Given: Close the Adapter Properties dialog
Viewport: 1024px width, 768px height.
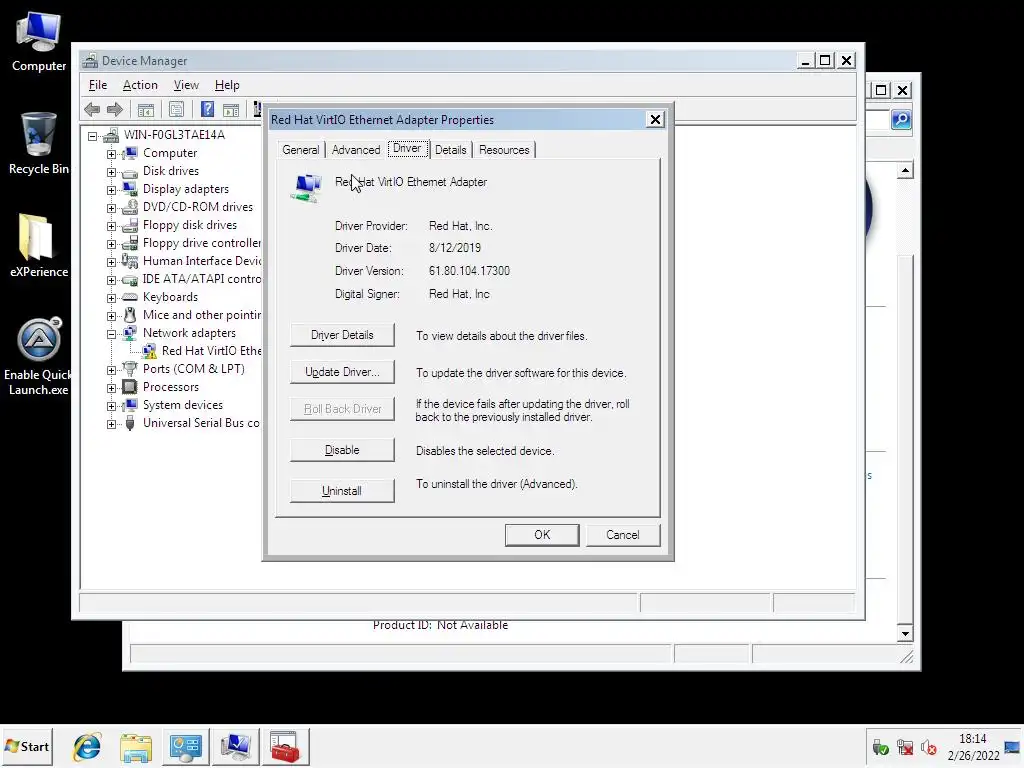Looking at the screenshot, I should click(655, 120).
